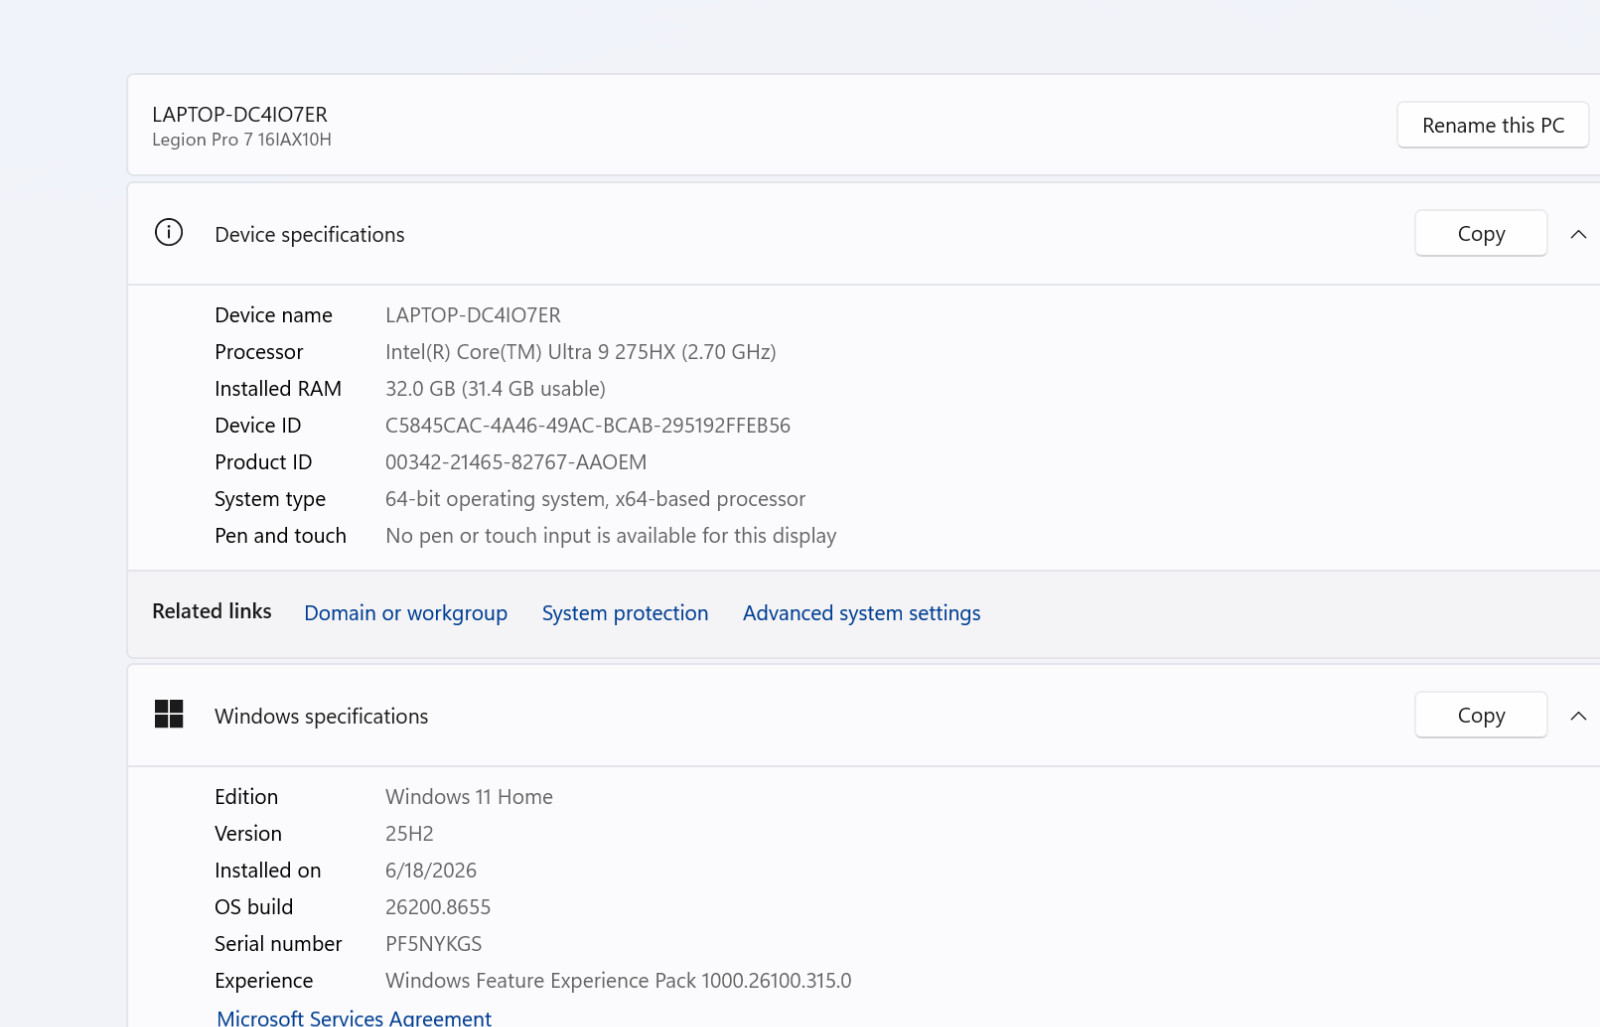Viewport: 1600px width, 1027px height.
Task: Click the Rename this PC button
Action: point(1492,125)
